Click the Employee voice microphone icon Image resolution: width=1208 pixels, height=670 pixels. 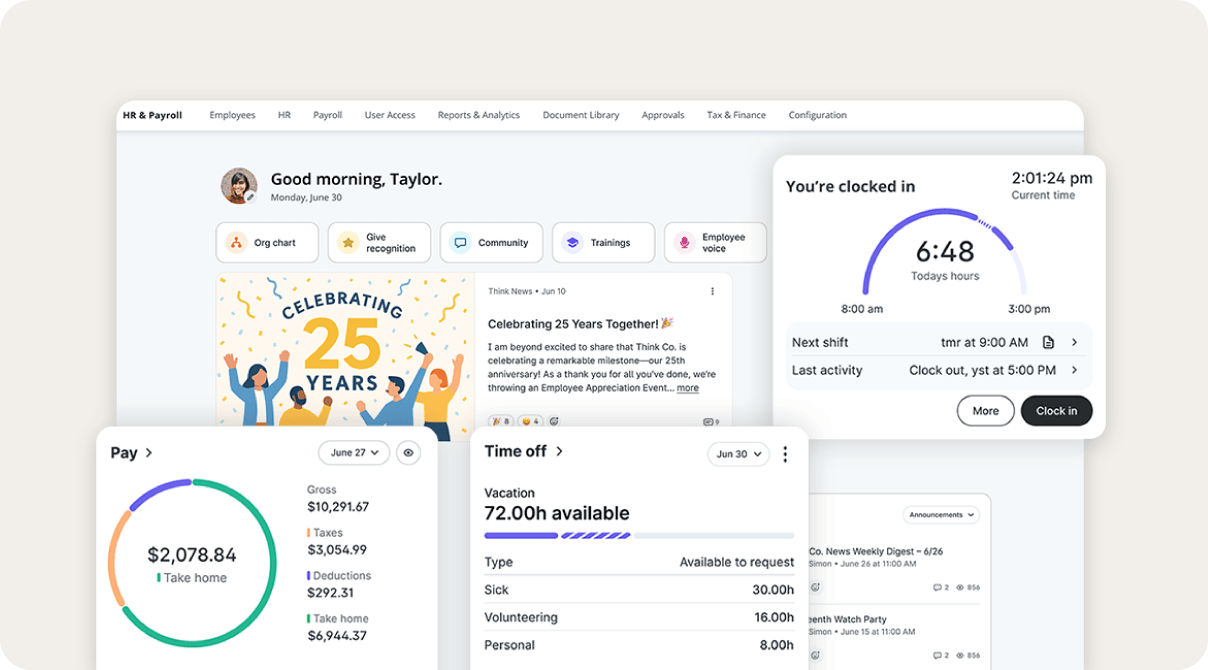coord(684,243)
